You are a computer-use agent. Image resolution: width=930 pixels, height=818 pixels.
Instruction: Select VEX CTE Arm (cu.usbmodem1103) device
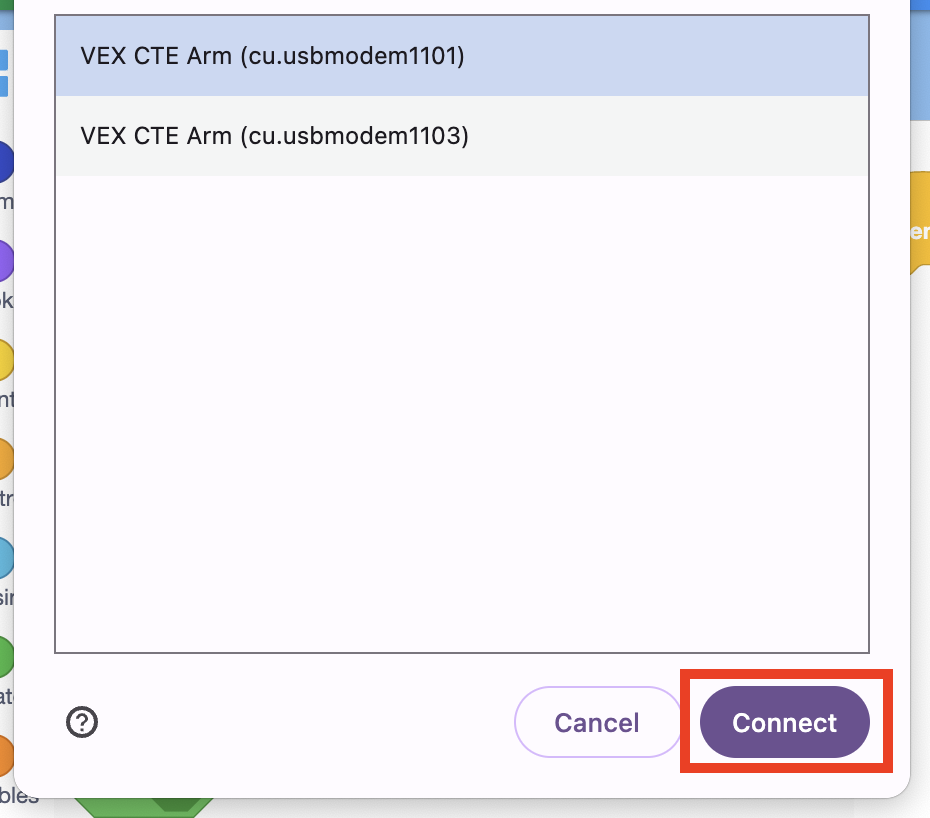pos(462,135)
